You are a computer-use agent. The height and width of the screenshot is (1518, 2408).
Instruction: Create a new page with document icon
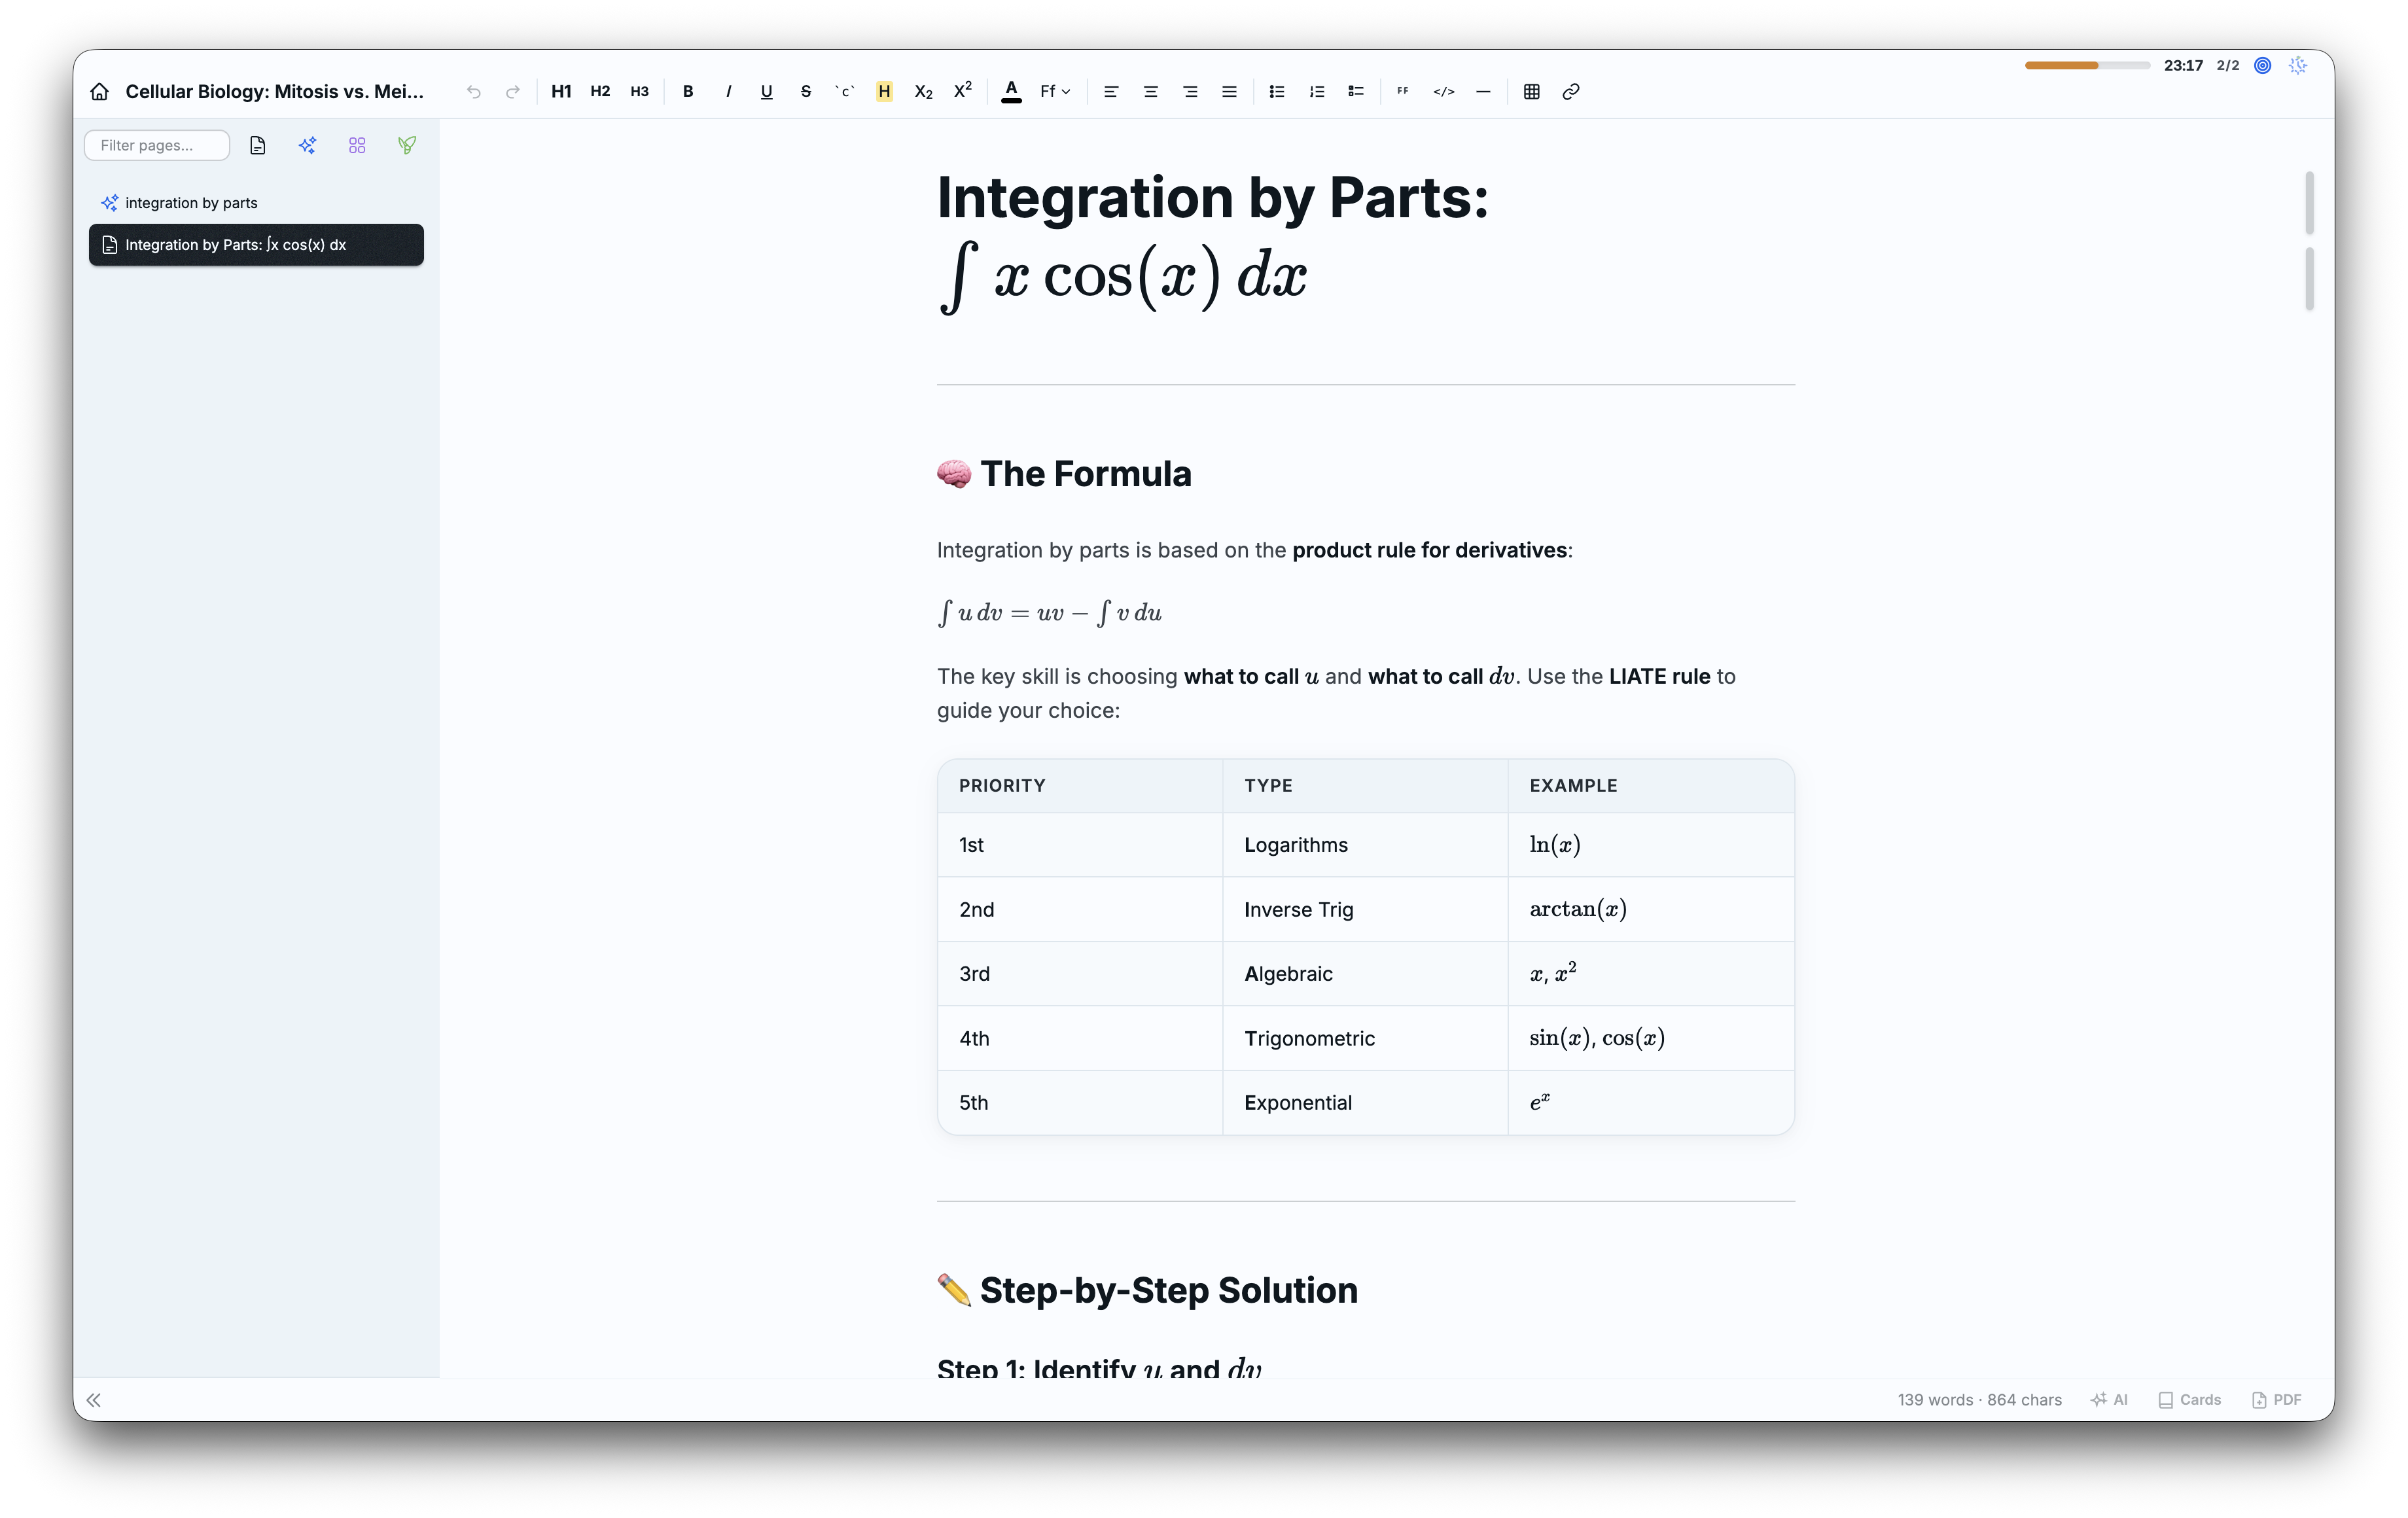pos(258,145)
